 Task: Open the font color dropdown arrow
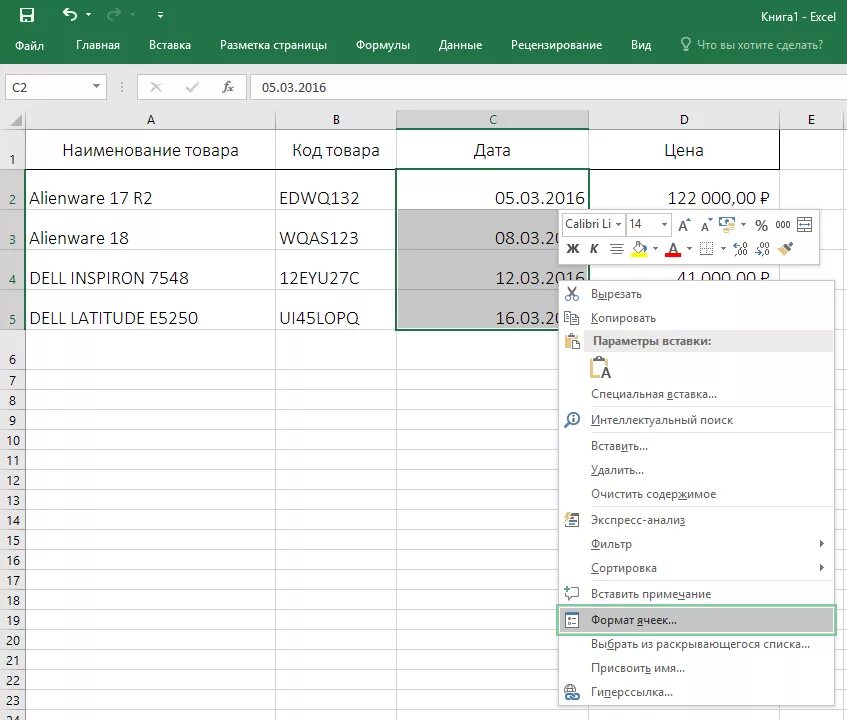point(689,248)
